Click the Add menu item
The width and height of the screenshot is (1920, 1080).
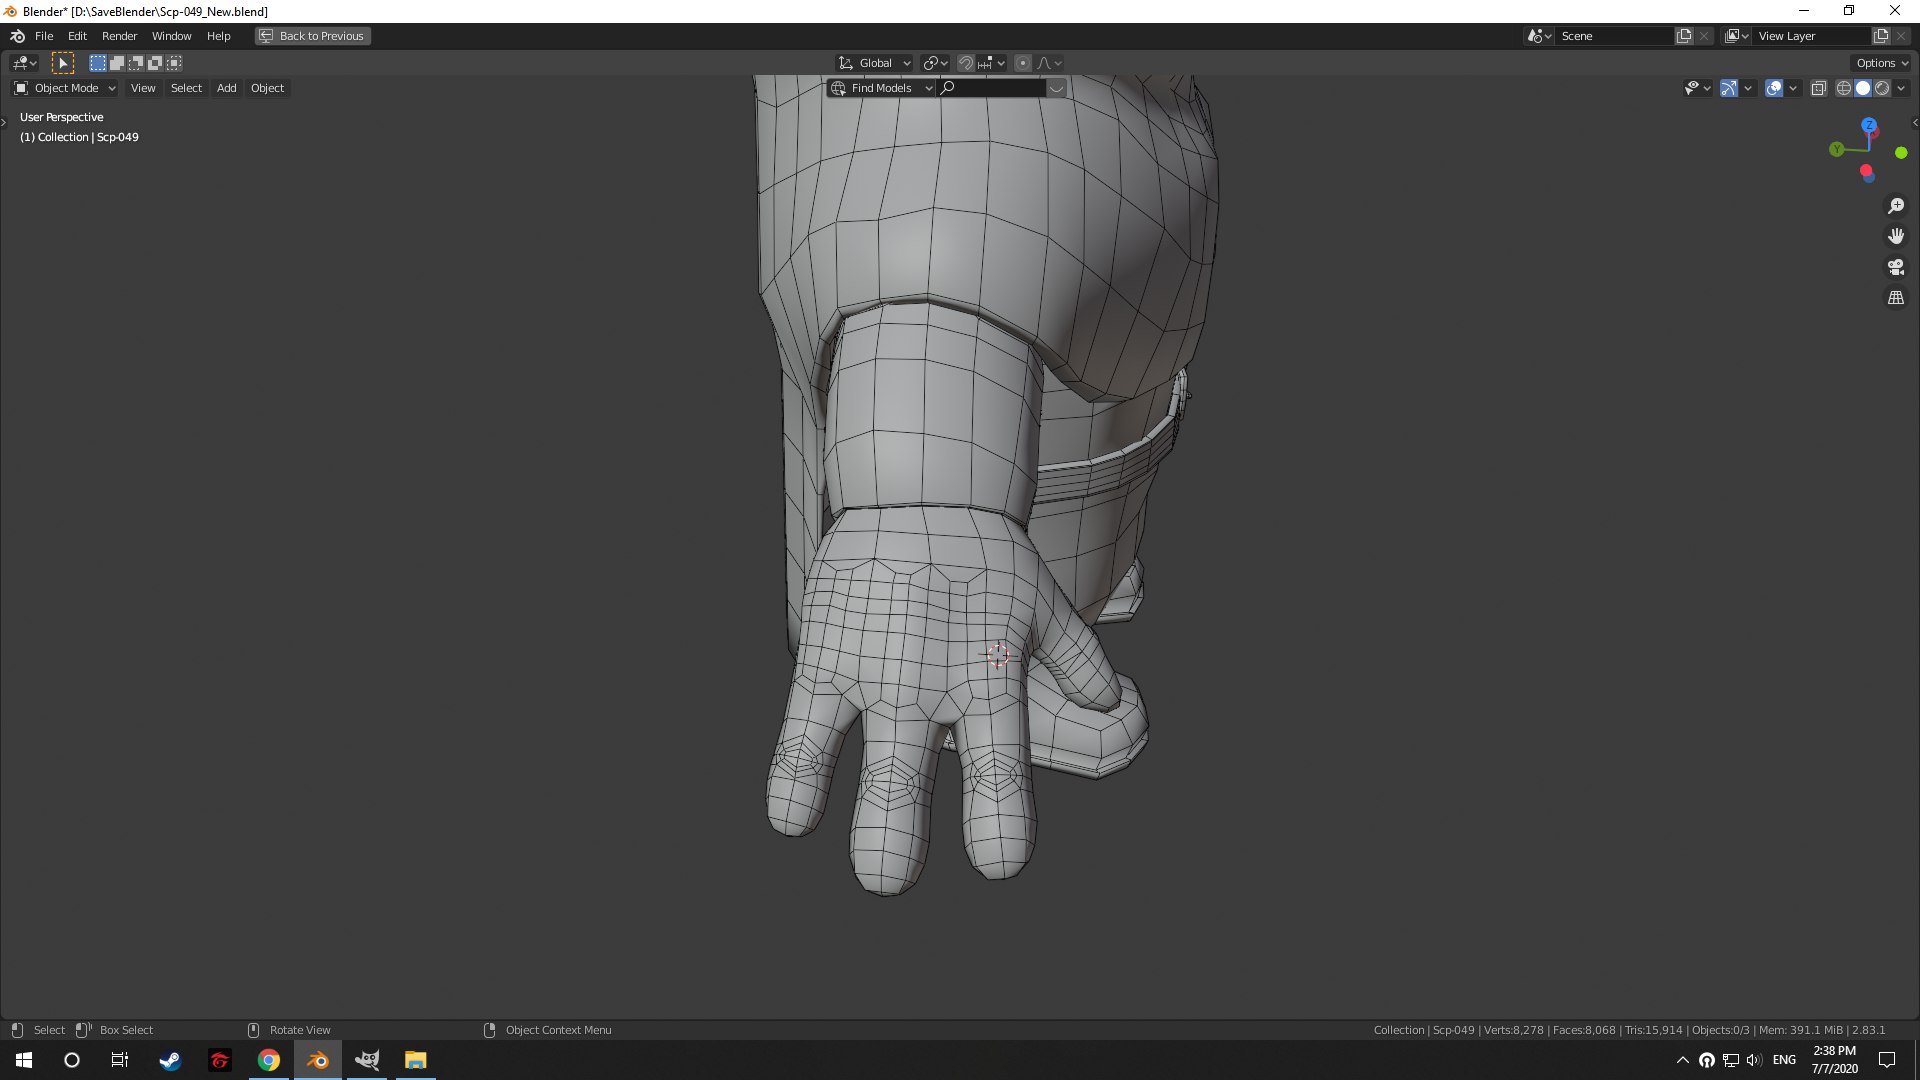[225, 87]
